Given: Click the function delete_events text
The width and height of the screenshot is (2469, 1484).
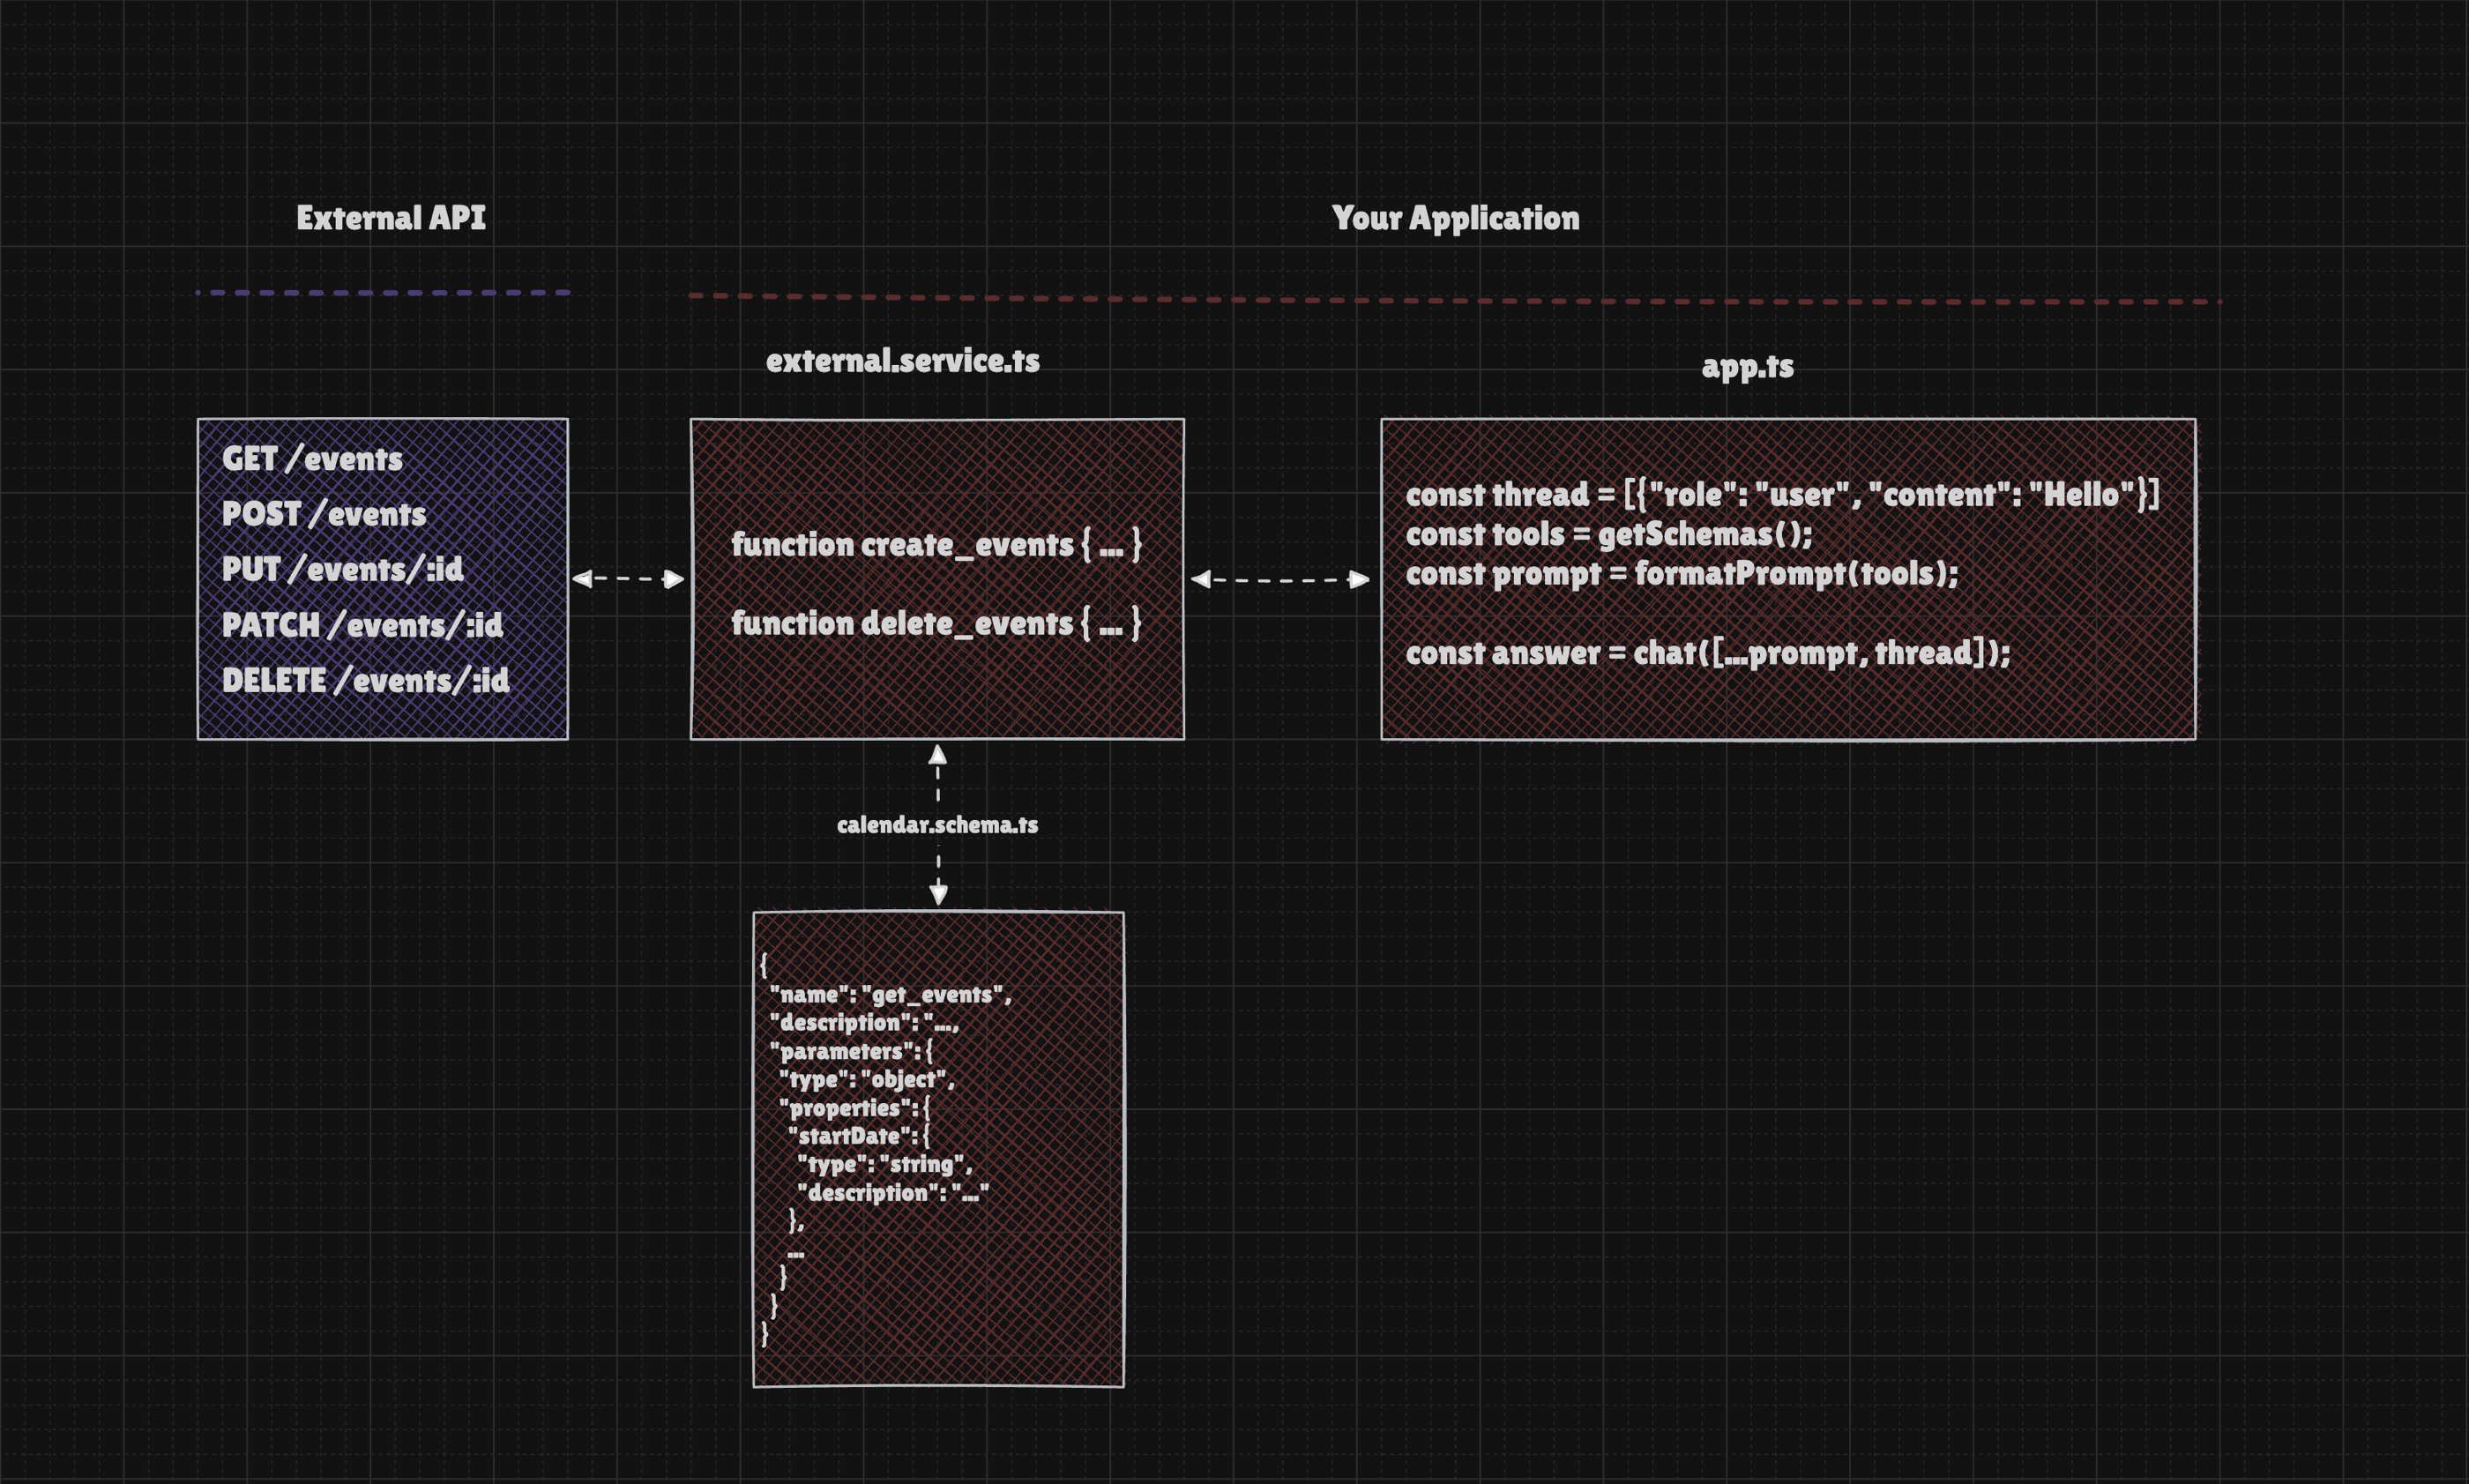Looking at the screenshot, I should 935,624.
